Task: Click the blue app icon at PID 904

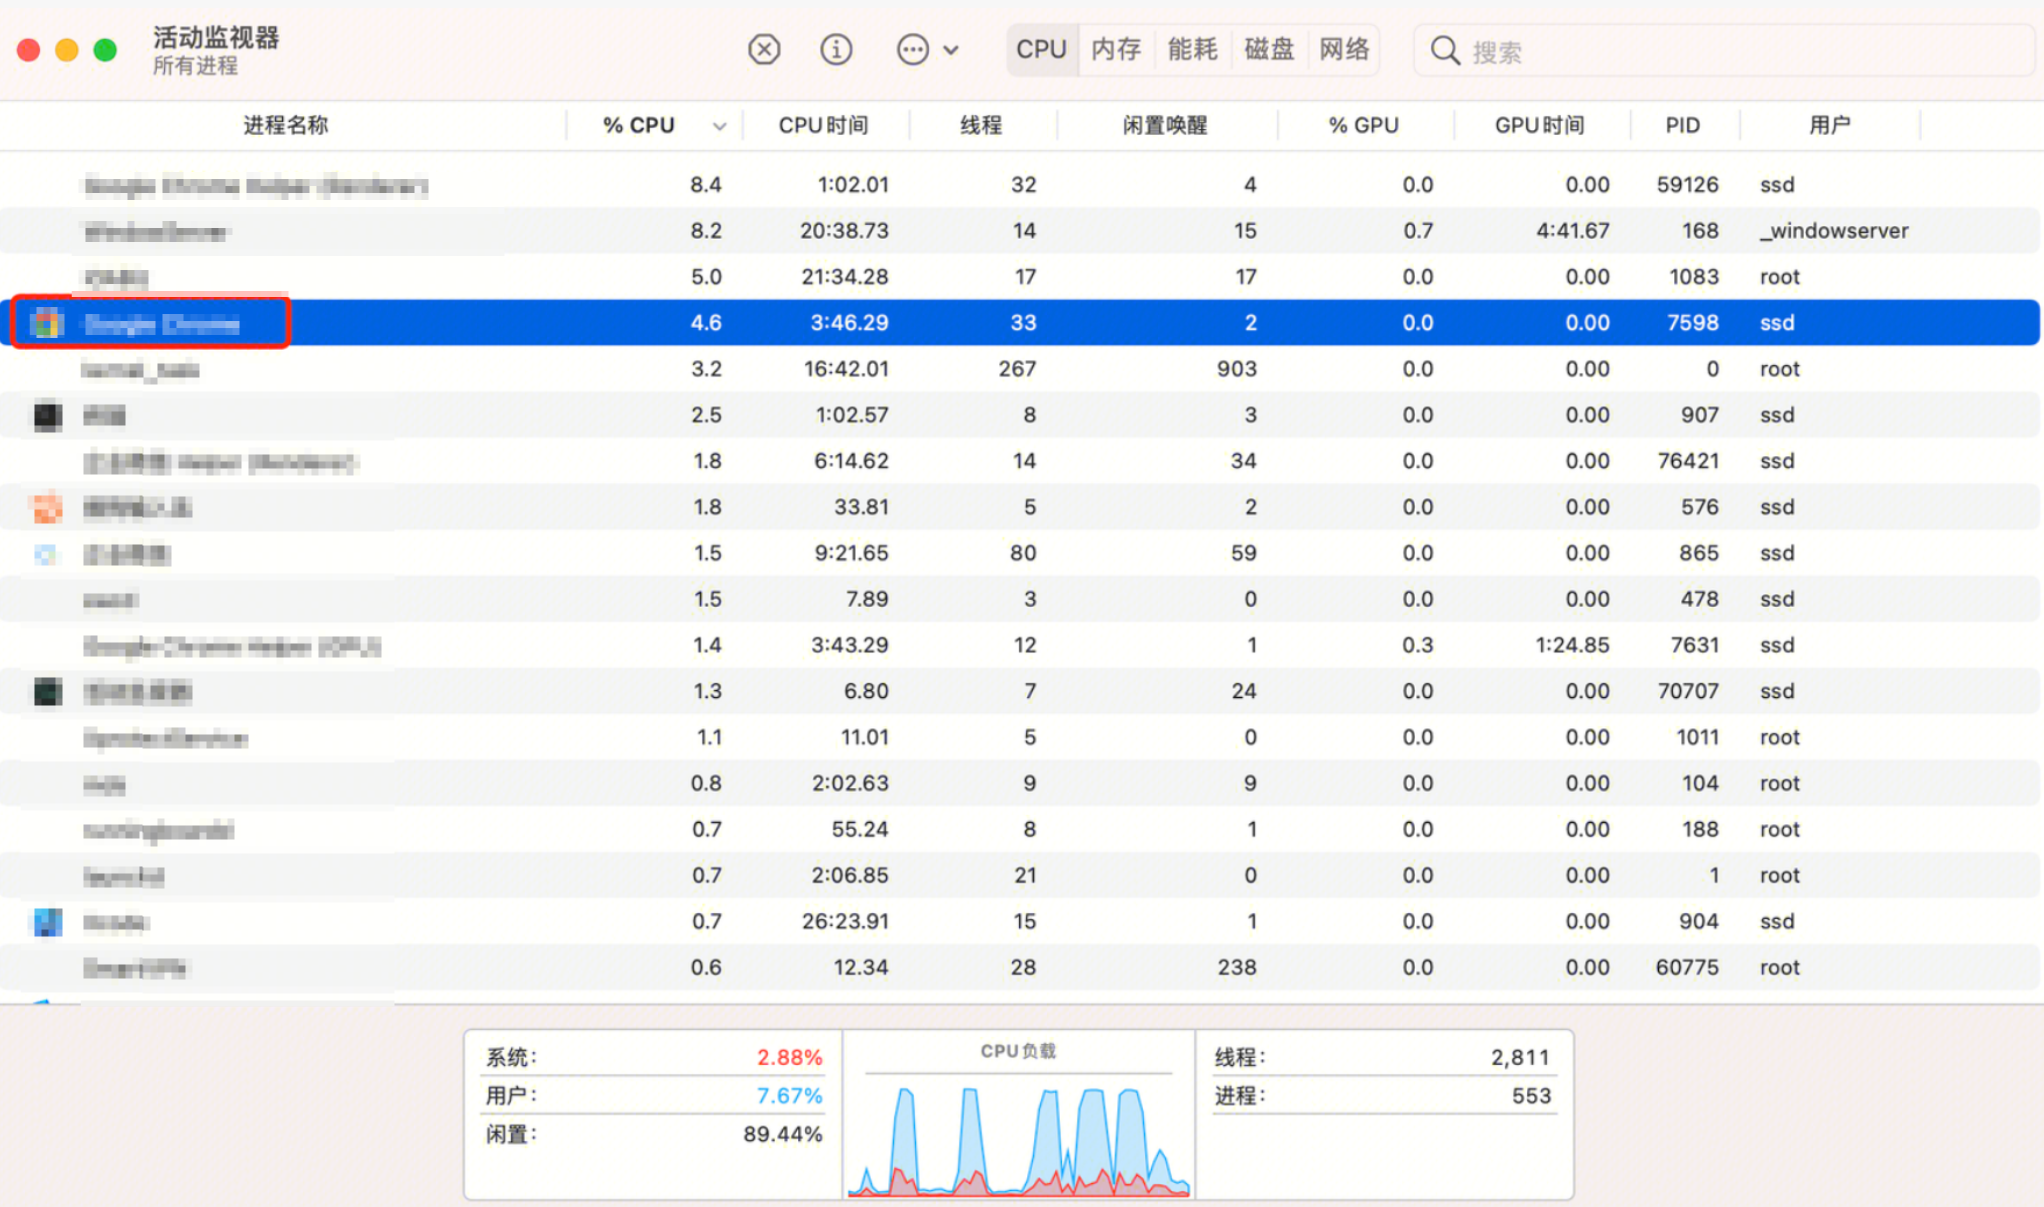Action: pyautogui.click(x=47, y=922)
